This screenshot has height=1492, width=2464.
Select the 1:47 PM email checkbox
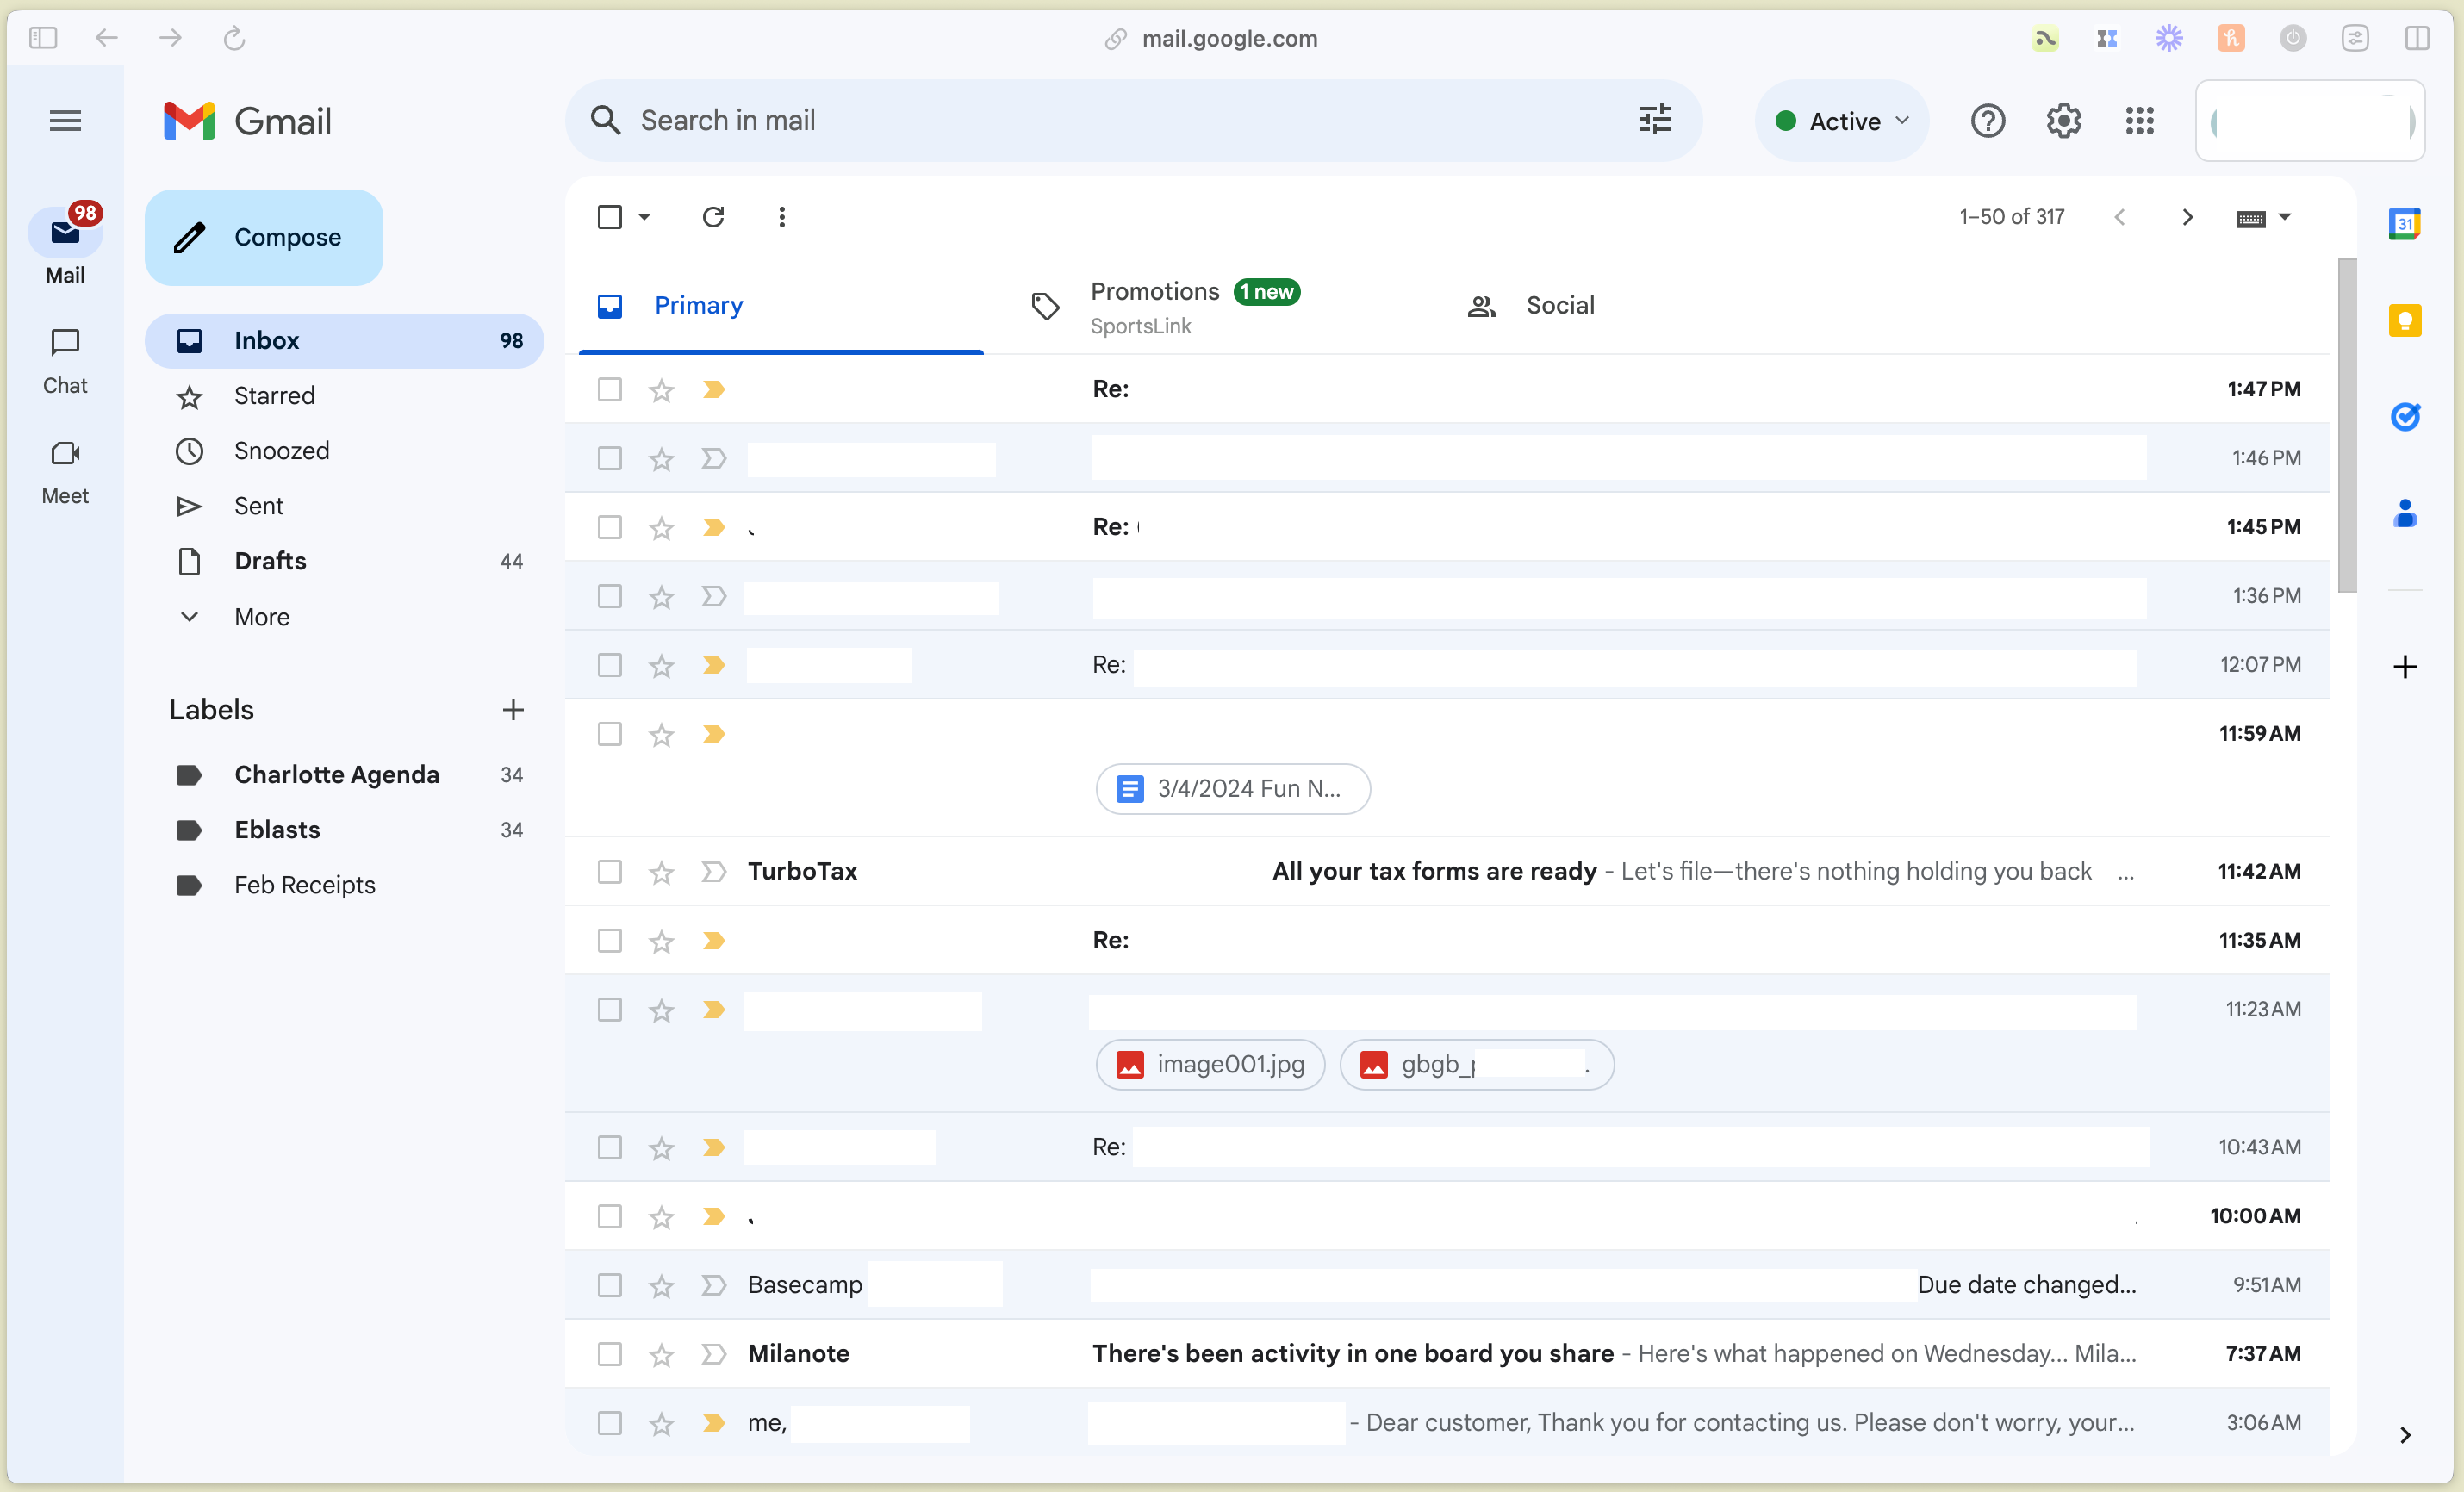tap(609, 389)
